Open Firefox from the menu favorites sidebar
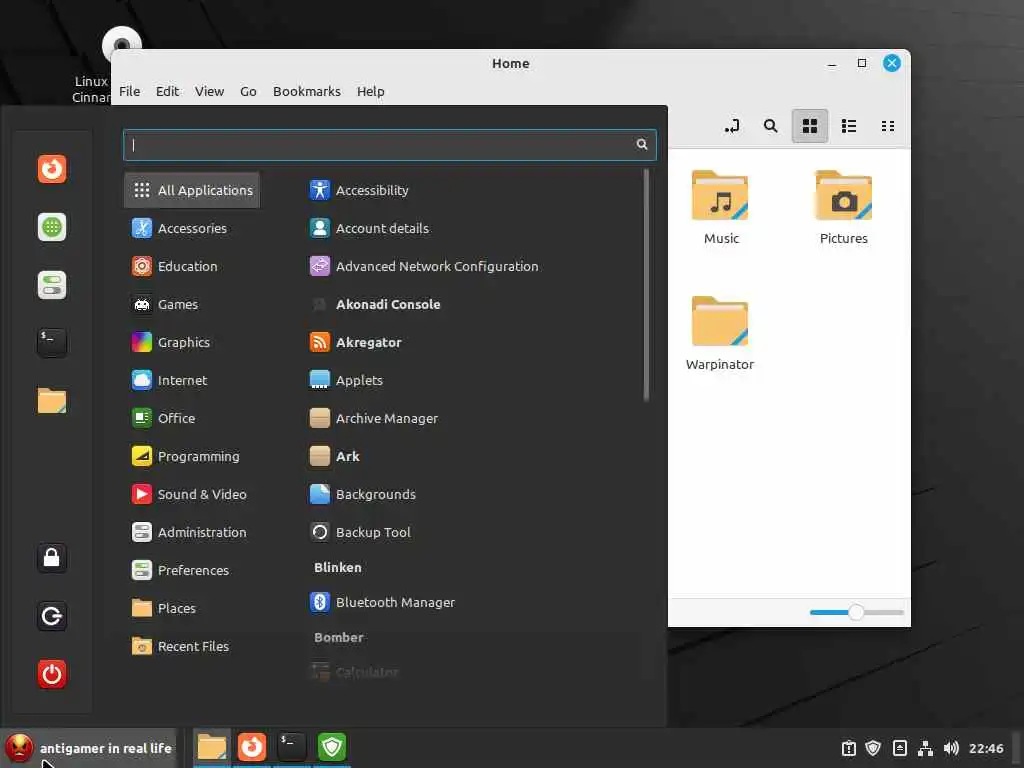The width and height of the screenshot is (1024, 768). [x=52, y=169]
